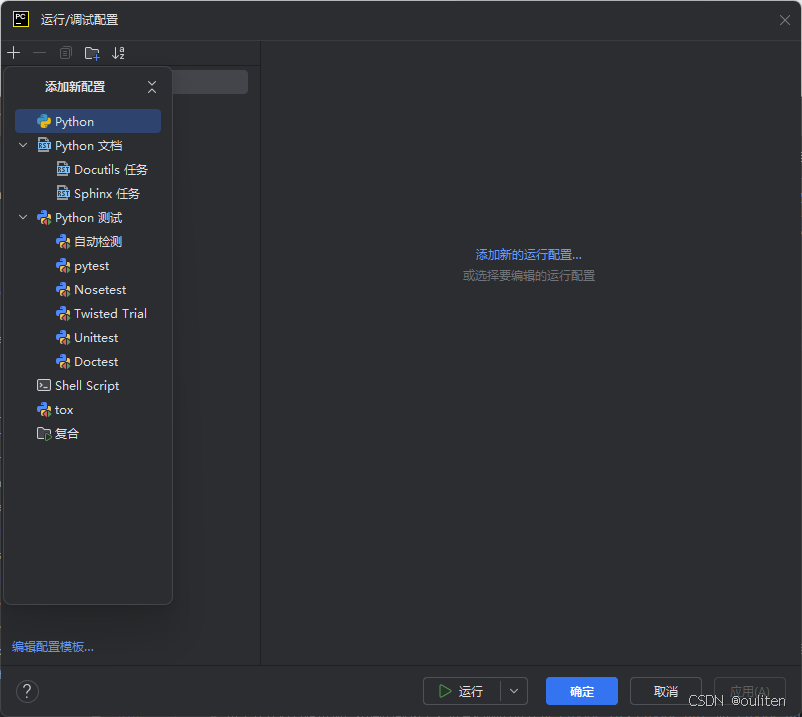Click the 应用 button

[x=749, y=691]
